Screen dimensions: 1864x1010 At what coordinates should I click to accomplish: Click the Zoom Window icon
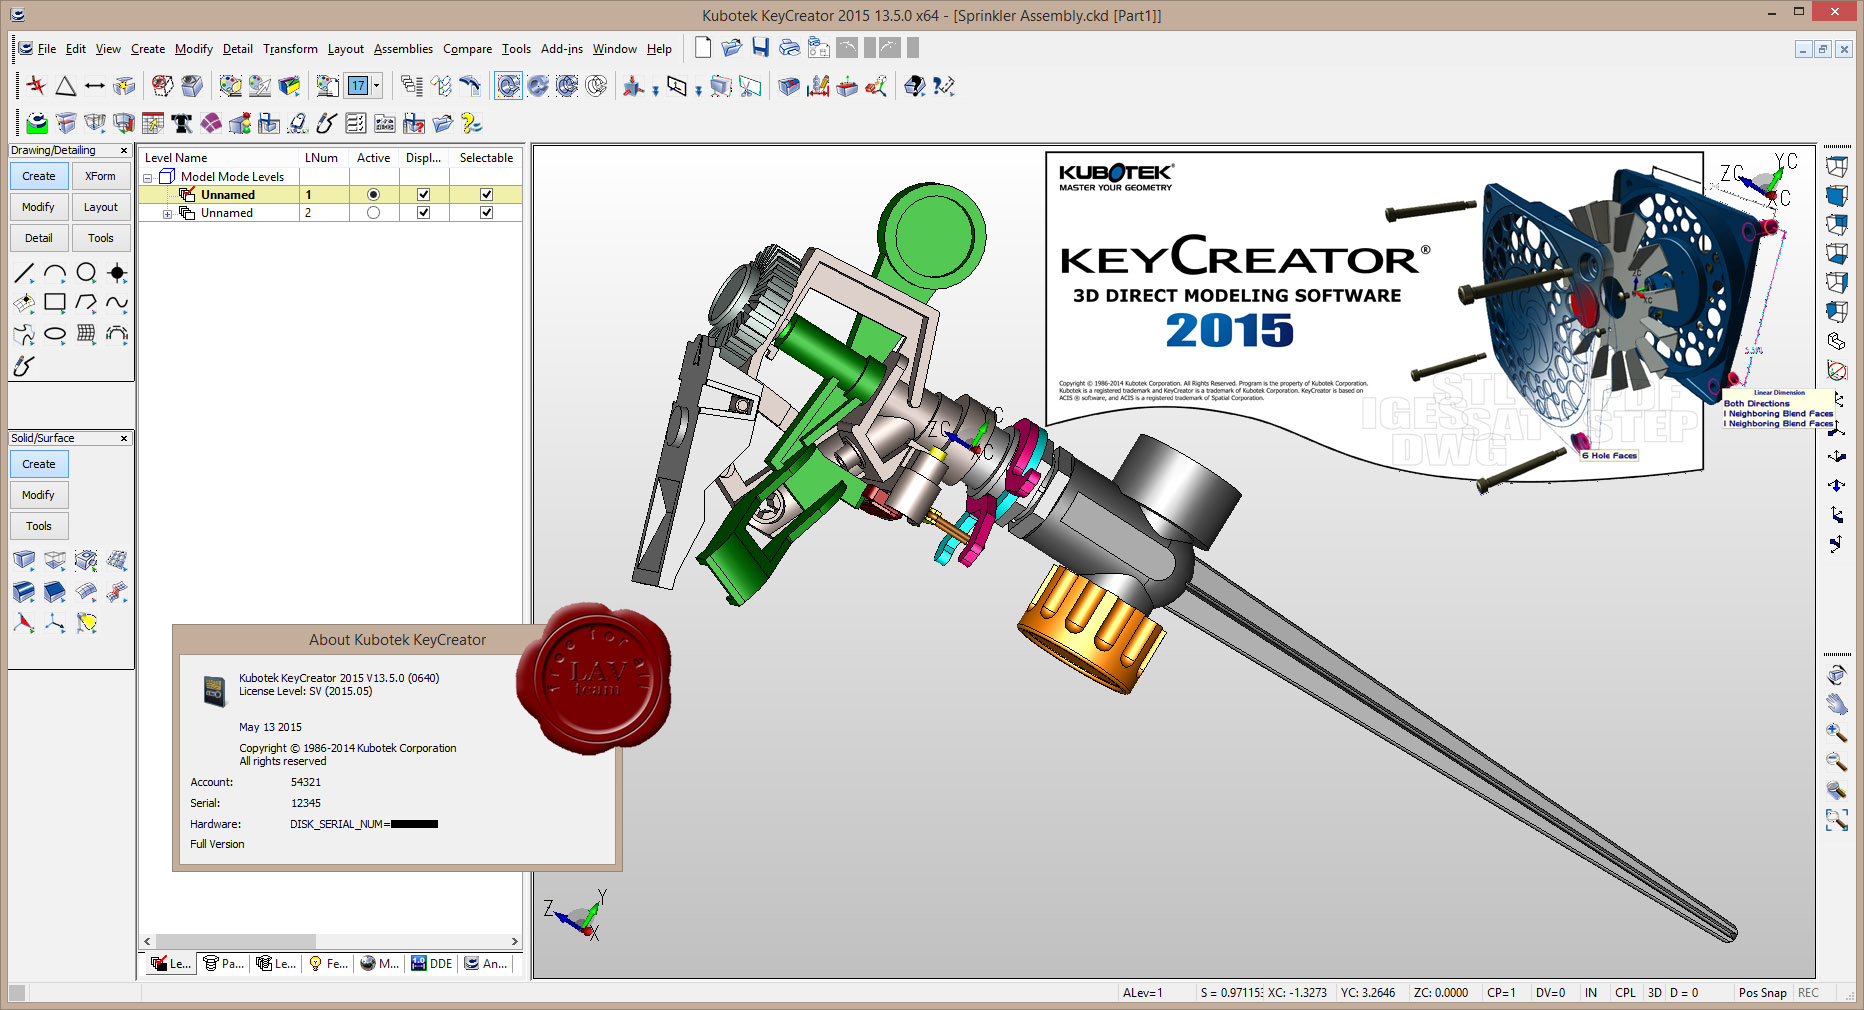(x=1836, y=820)
